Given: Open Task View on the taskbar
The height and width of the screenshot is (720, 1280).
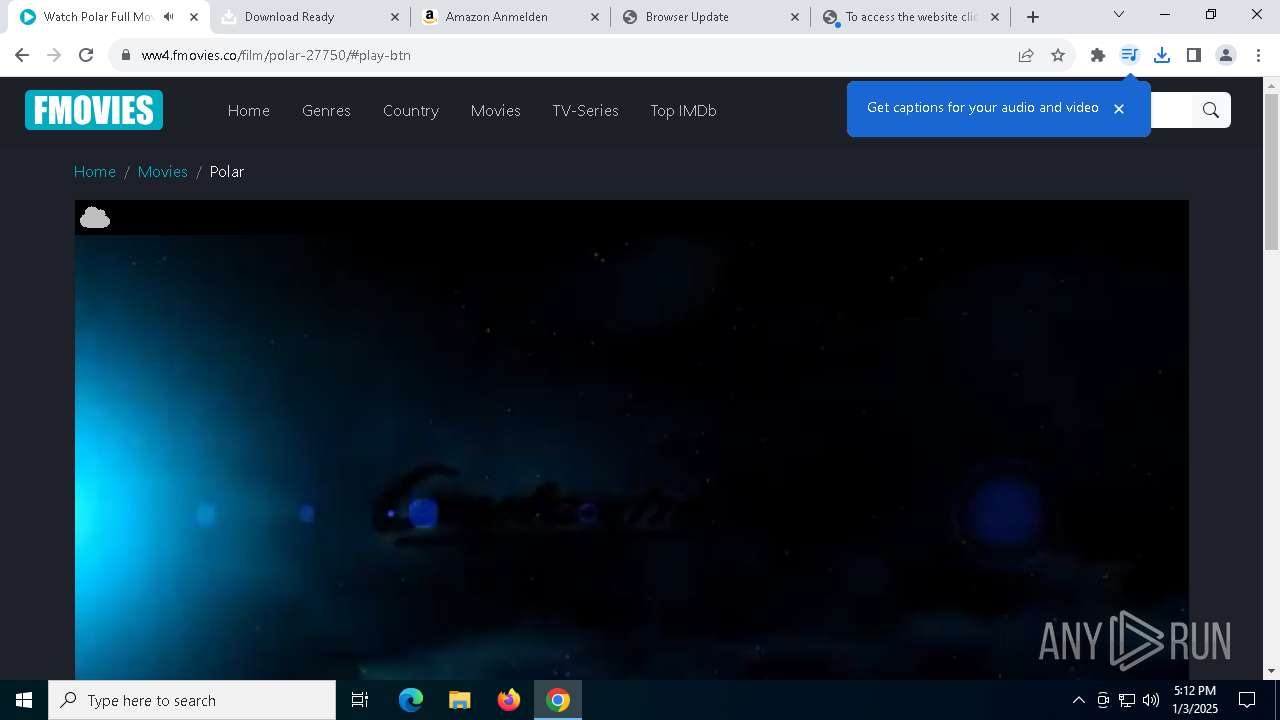Looking at the screenshot, I should [360, 700].
